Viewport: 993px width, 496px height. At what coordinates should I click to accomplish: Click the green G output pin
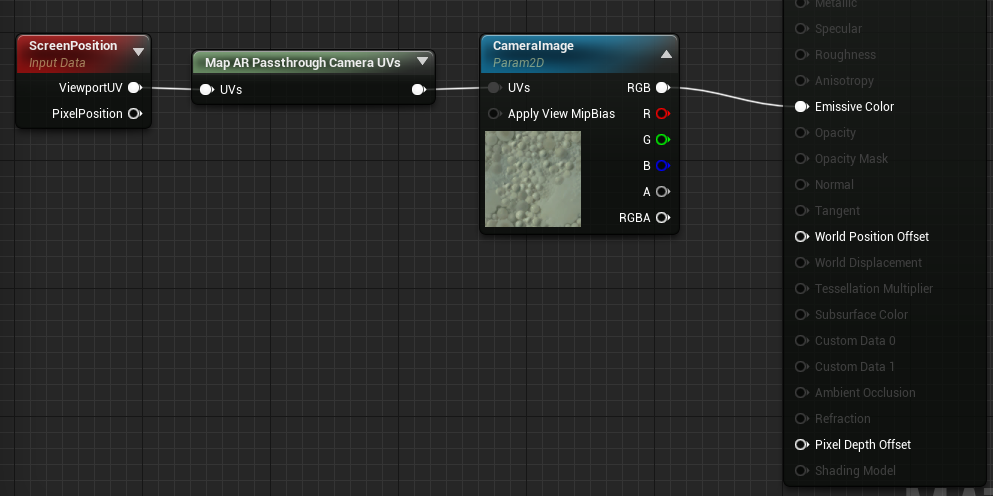(662, 139)
